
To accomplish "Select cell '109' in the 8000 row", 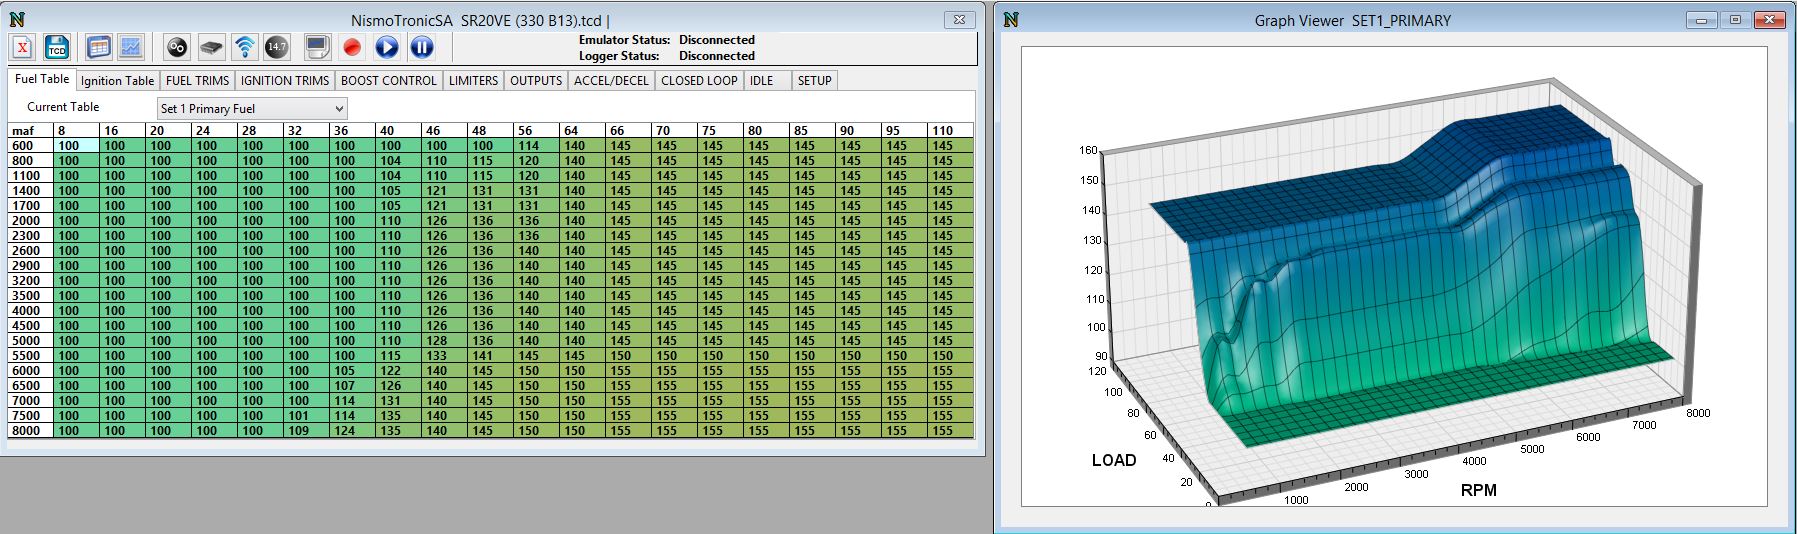I will coord(306,430).
